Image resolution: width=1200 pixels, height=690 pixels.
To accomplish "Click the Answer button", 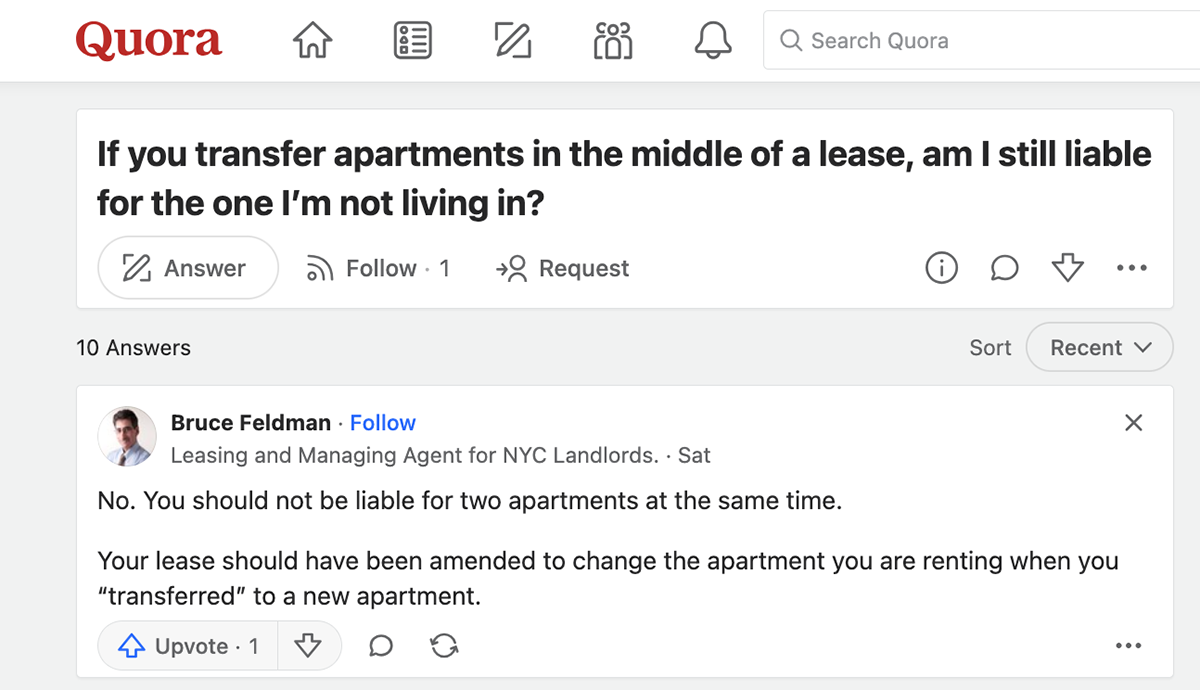I will [x=187, y=267].
